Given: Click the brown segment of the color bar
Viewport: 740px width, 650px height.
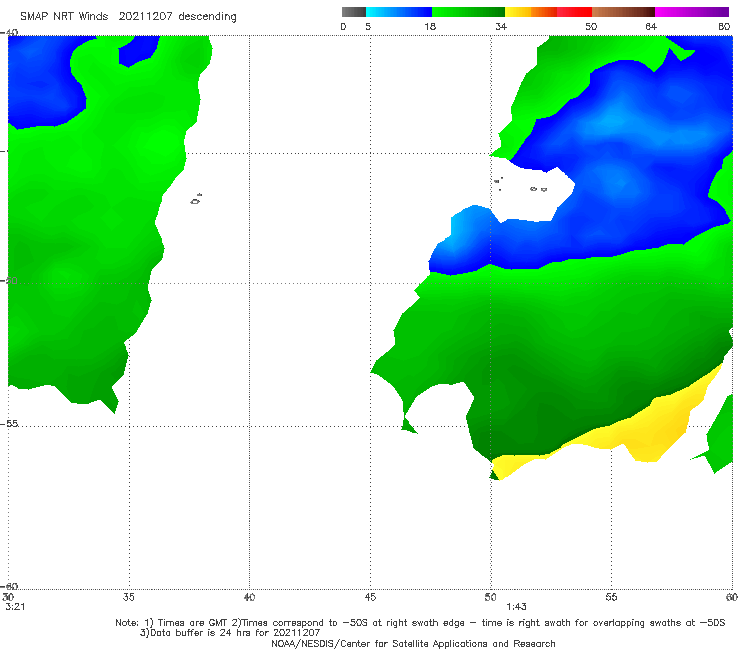Looking at the screenshot, I should point(623,12).
